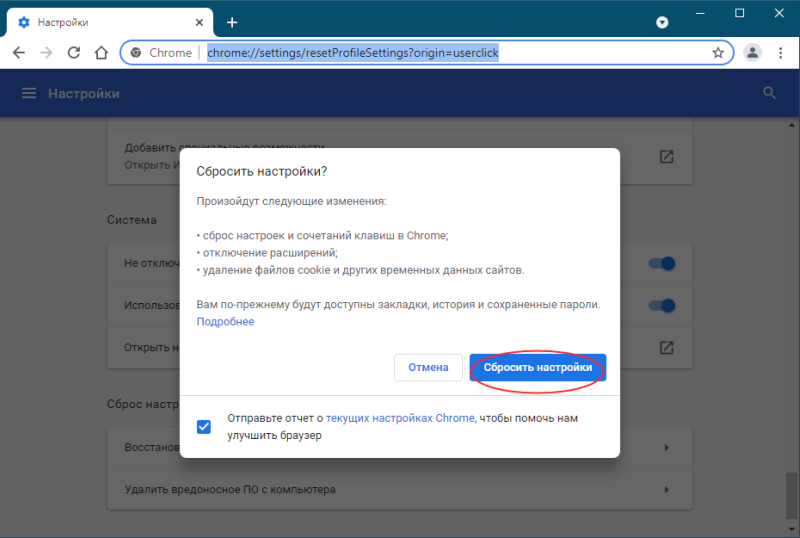
Task: Click the Сбросить настройки confirm button
Action: pyautogui.click(x=538, y=368)
